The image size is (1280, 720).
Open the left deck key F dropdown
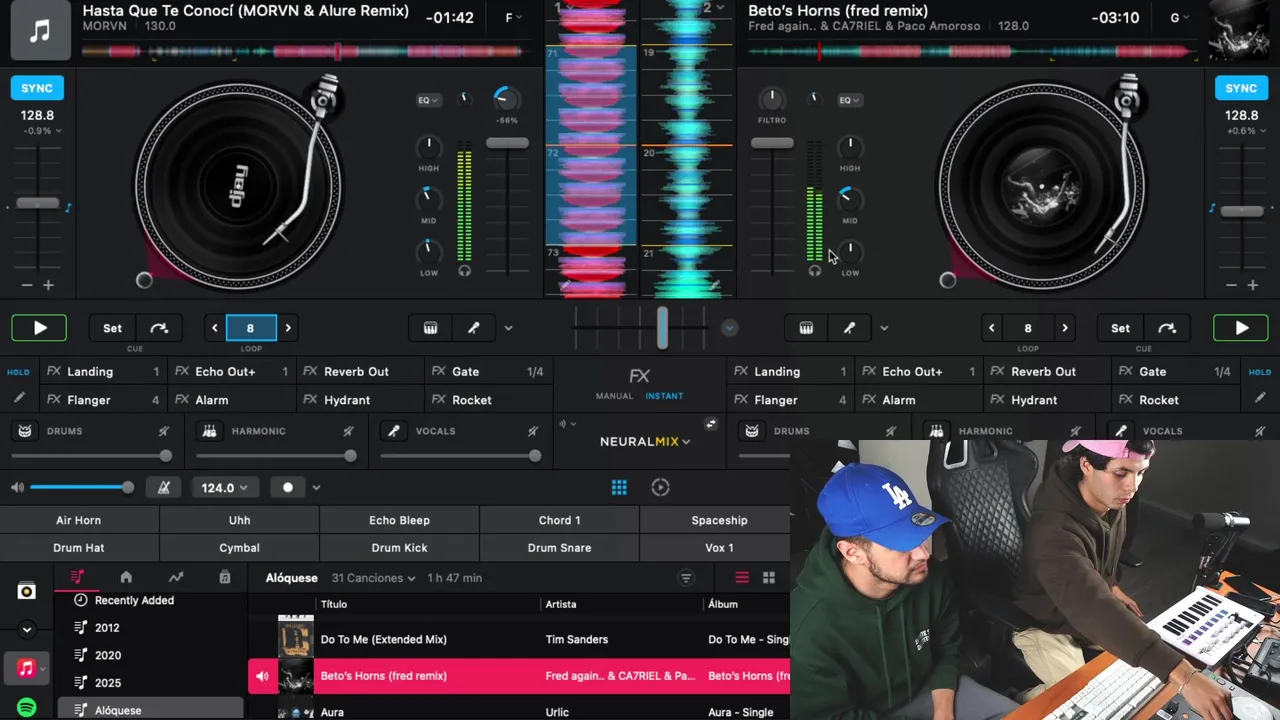(514, 18)
